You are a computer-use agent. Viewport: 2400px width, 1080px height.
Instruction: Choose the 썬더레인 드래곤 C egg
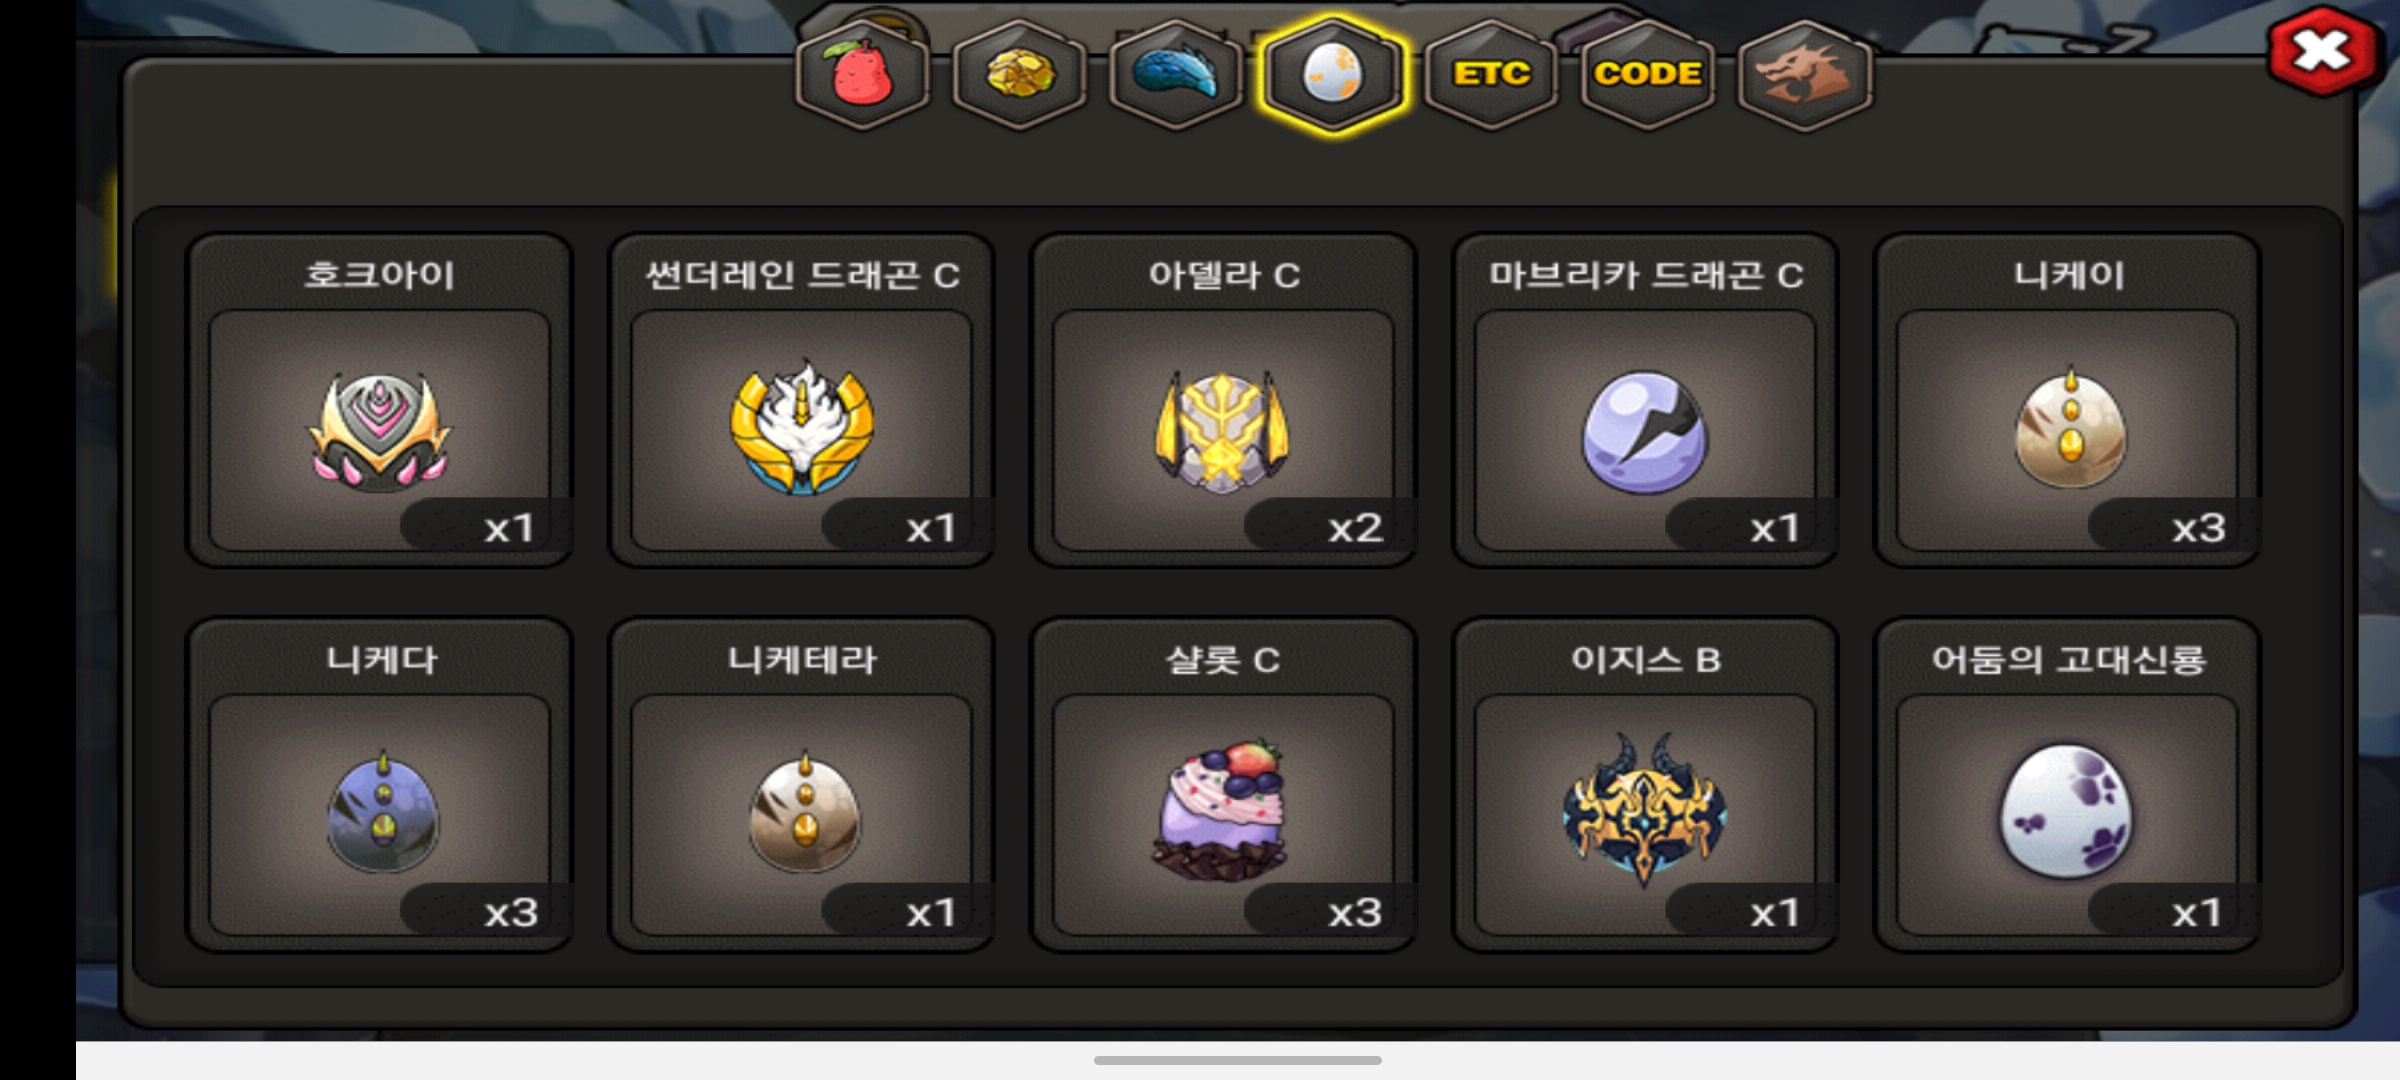coord(801,428)
